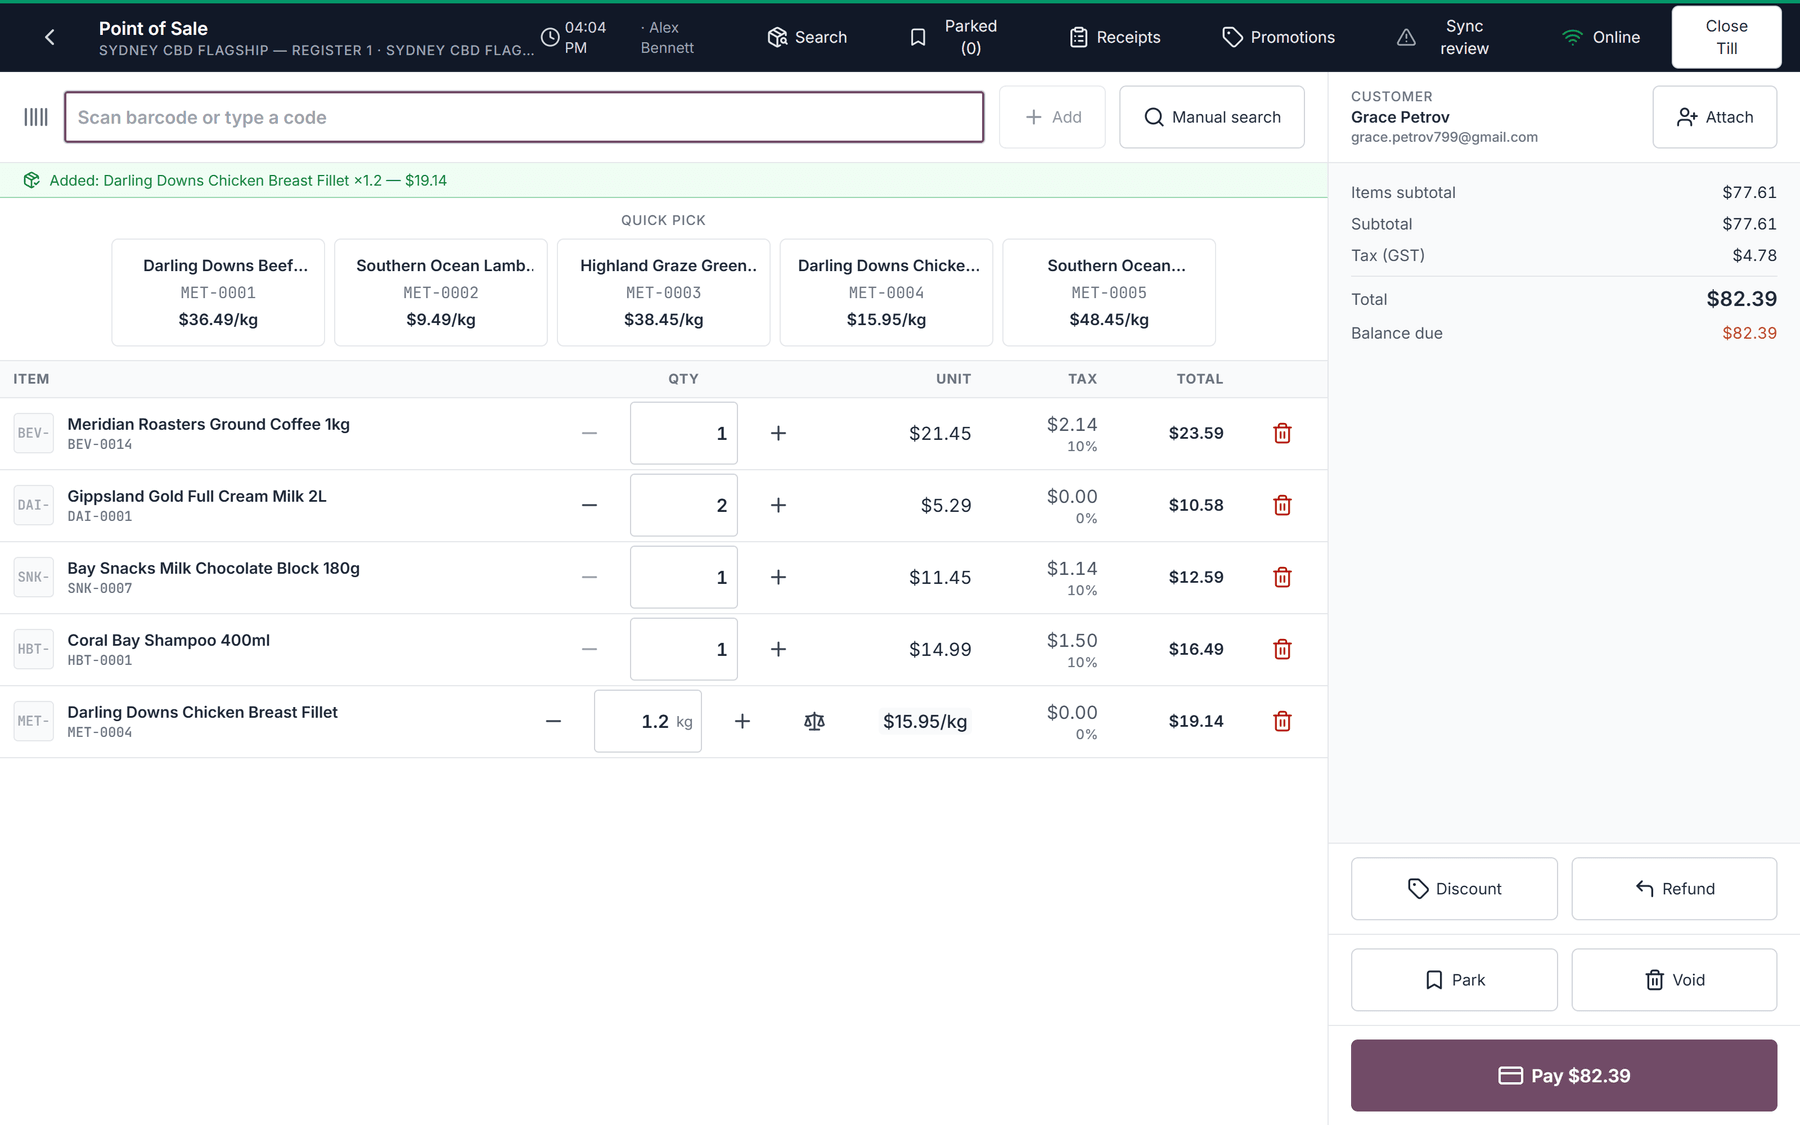Delete Bay Snacks Milk Chocolate Block line
The image size is (1800, 1125).
click(x=1282, y=577)
